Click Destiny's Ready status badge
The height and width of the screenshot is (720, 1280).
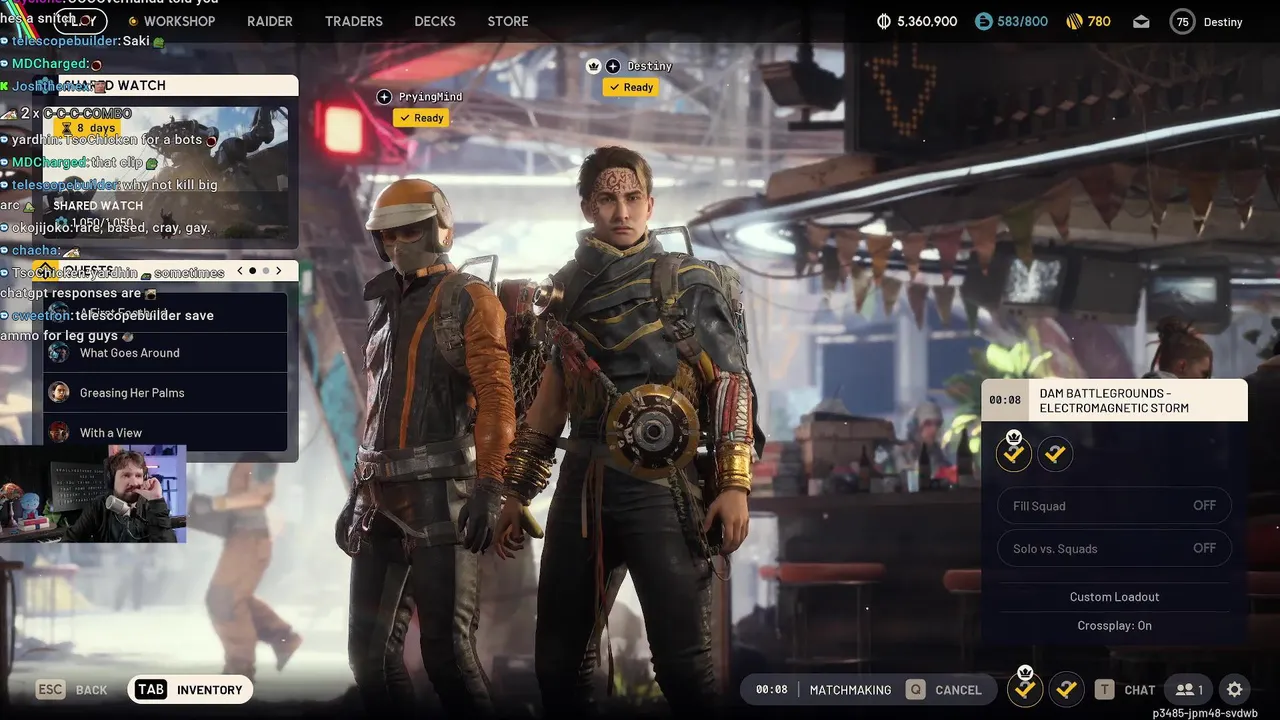click(x=630, y=87)
